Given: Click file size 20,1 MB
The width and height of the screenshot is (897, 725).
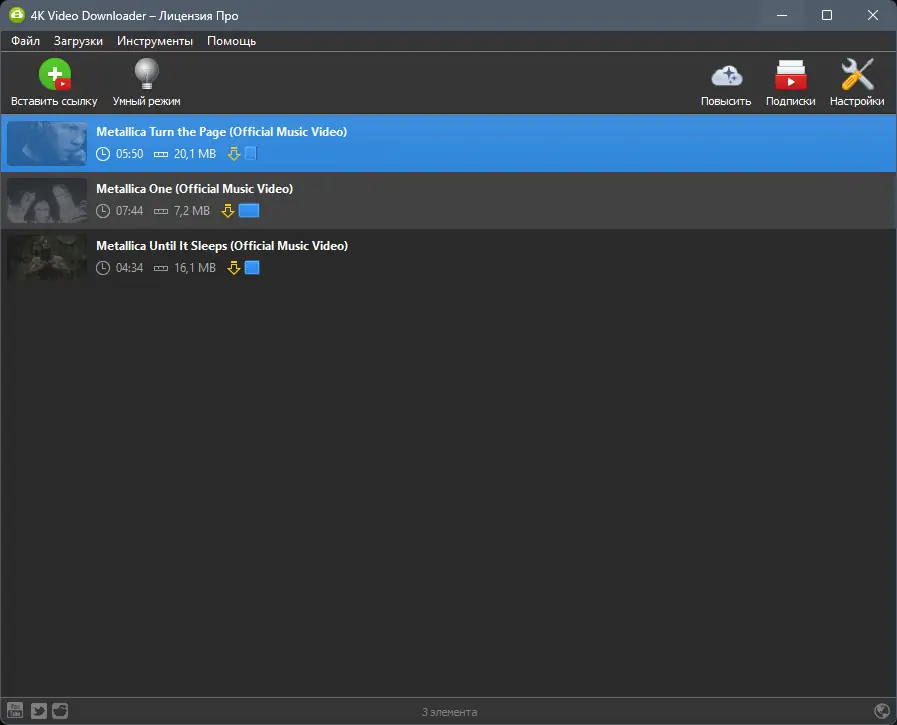Looking at the screenshot, I should tap(195, 154).
